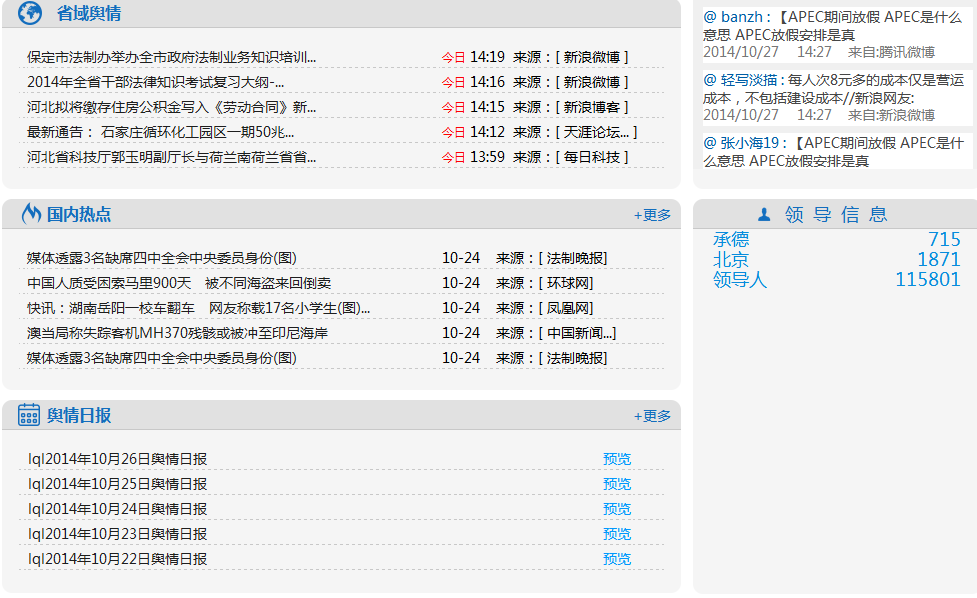Click the person icon beside 领导信息
977x598 pixels.
tap(764, 214)
